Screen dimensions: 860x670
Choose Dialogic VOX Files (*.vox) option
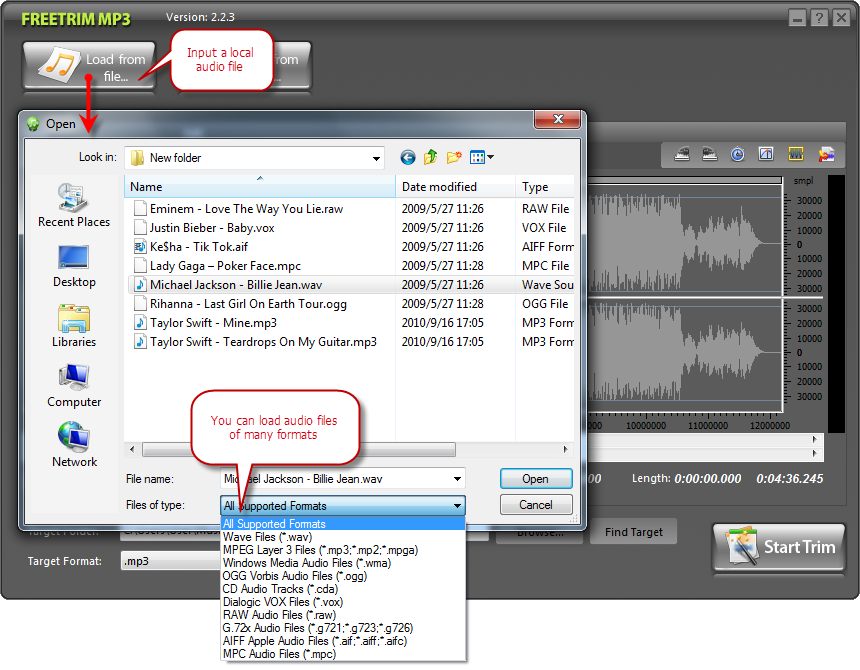343,602
